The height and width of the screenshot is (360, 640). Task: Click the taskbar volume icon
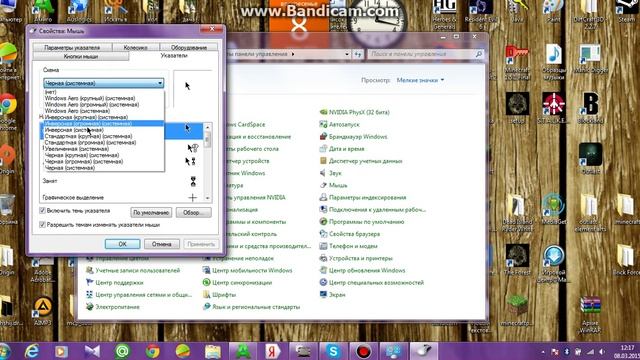(x=602, y=351)
